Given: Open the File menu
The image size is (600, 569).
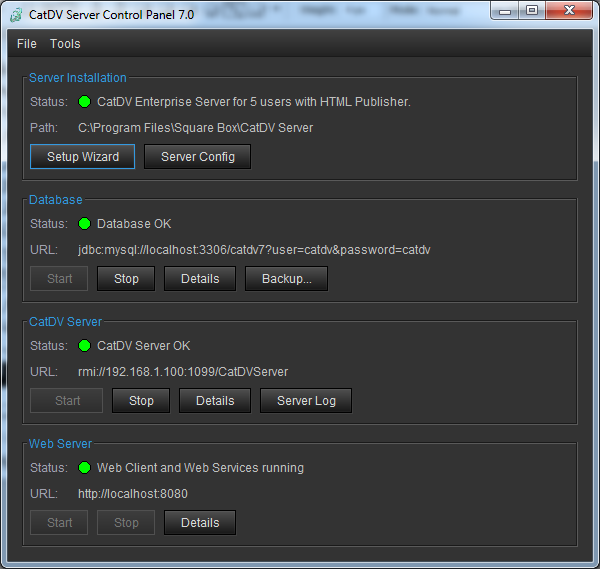Looking at the screenshot, I should (27, 44).
